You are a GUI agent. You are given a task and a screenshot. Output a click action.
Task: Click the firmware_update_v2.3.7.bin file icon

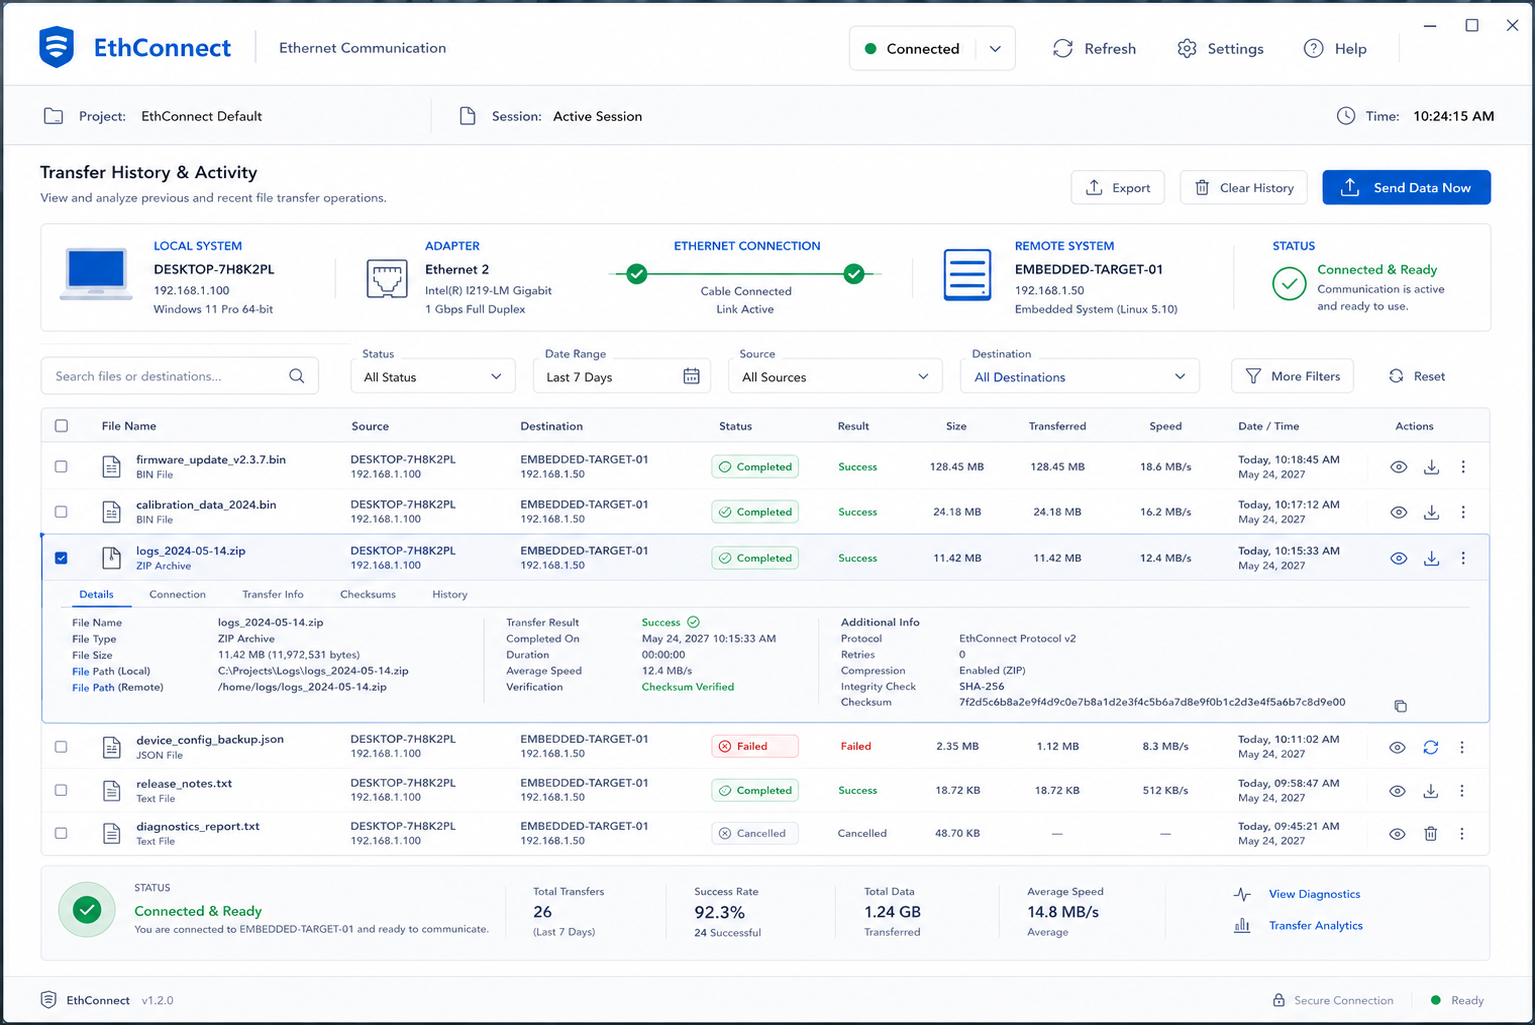tap(111, 467)
